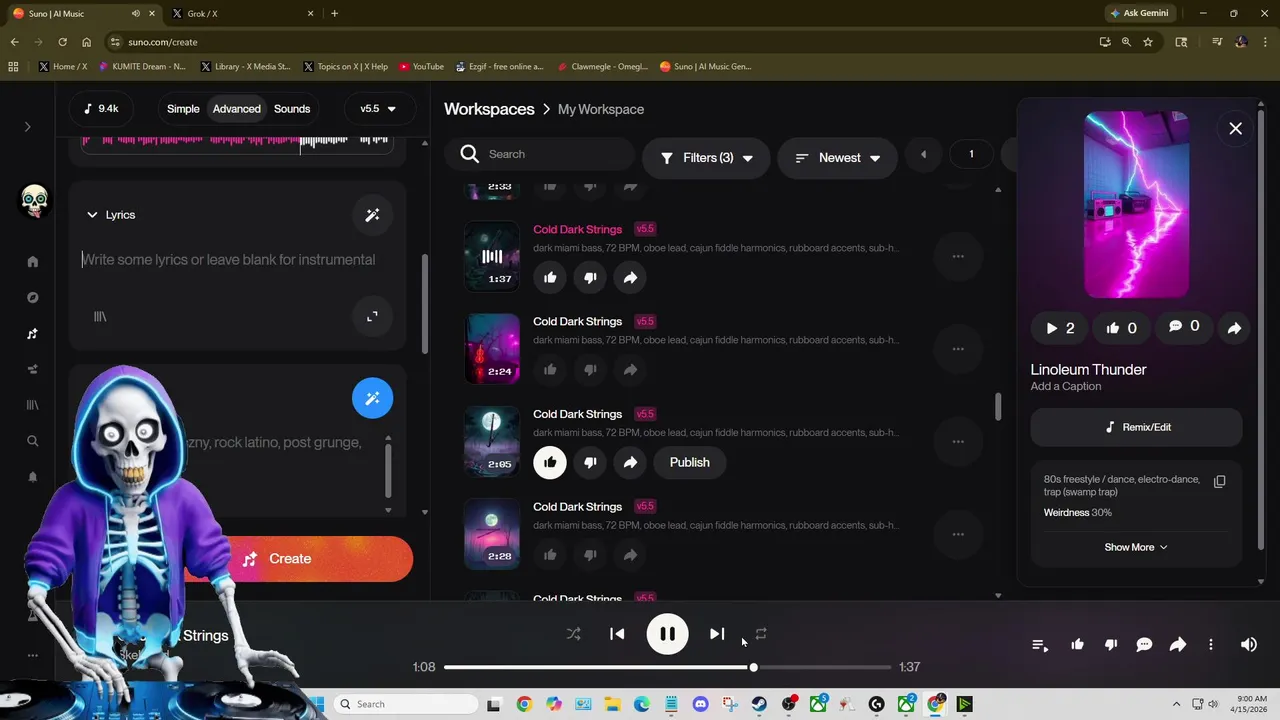Dislike the 2:05 Cold Dark Strings song

point(590,463)
